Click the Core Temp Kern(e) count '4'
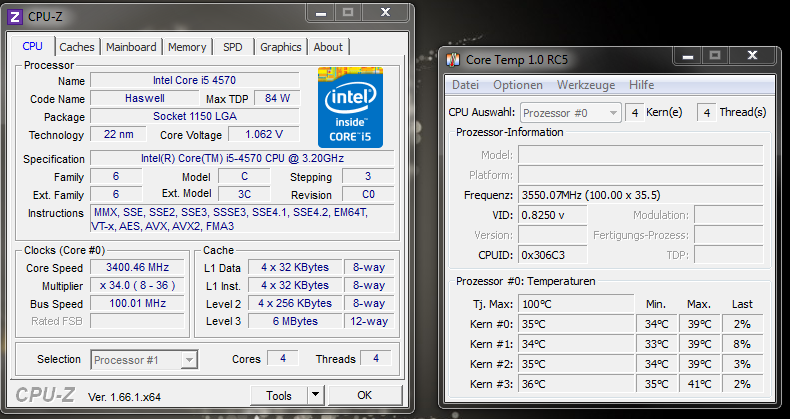Viewport: 790px width, 419px height. click(x=635, y=113)
